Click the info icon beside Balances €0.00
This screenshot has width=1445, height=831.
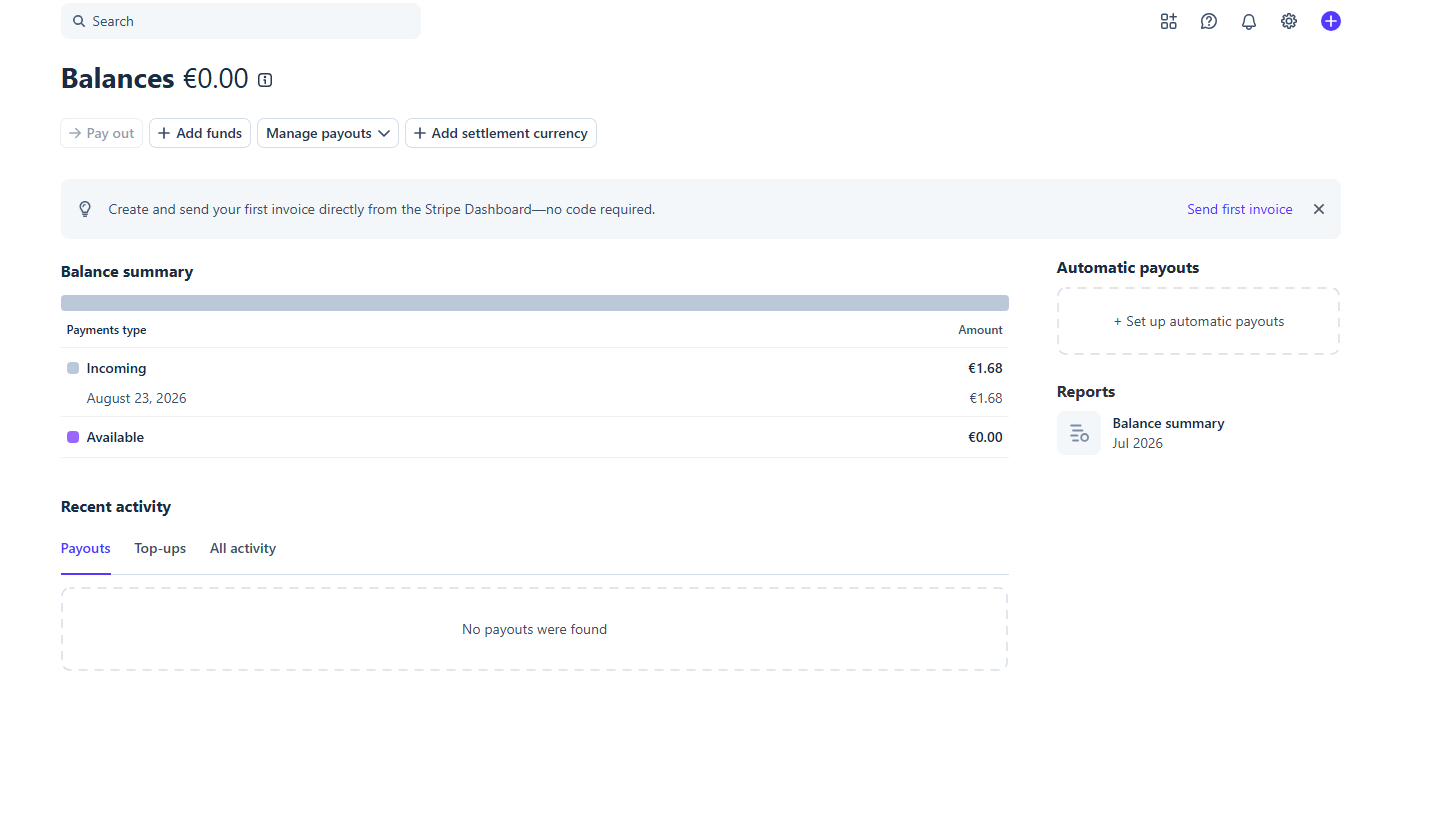point(265,80)
